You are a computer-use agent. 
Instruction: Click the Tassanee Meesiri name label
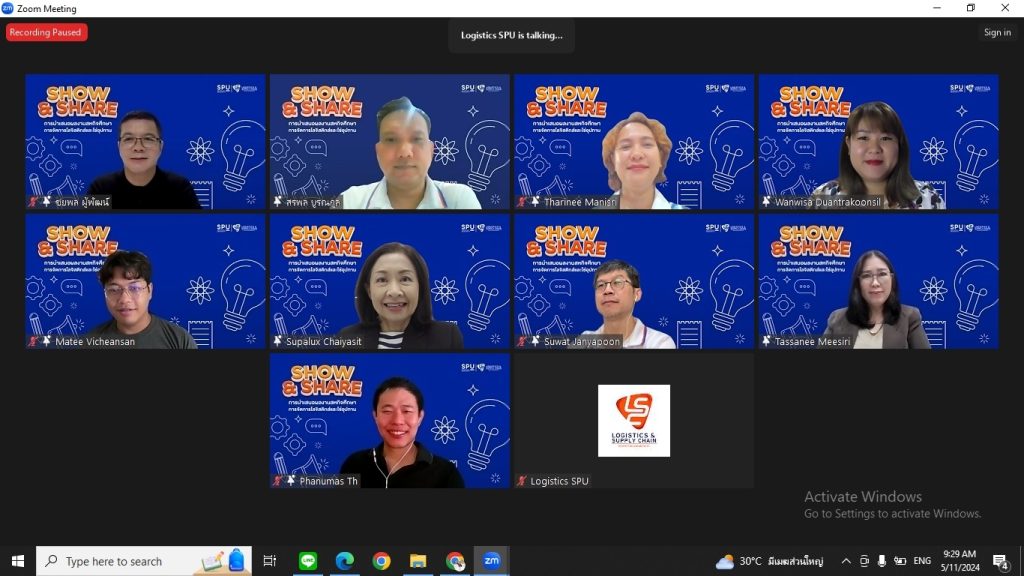812,342
